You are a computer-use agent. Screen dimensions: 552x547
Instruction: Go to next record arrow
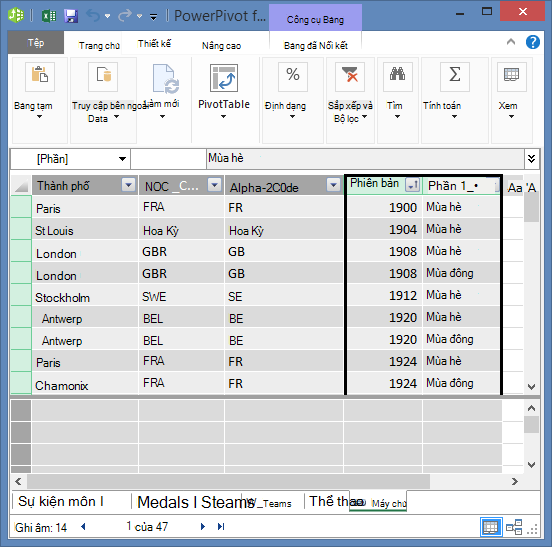click(x=202, y=527)
